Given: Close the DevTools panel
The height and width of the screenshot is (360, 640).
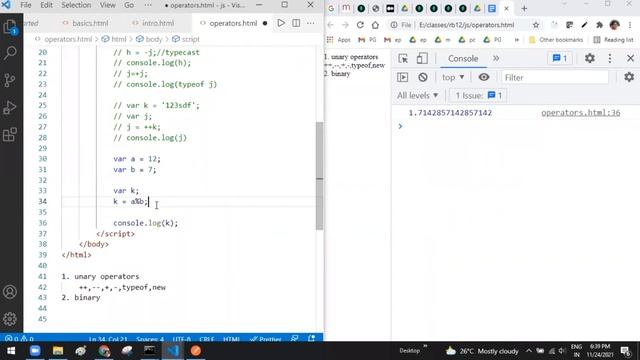Looking at the screenshot, I should [x=630, y=58].
